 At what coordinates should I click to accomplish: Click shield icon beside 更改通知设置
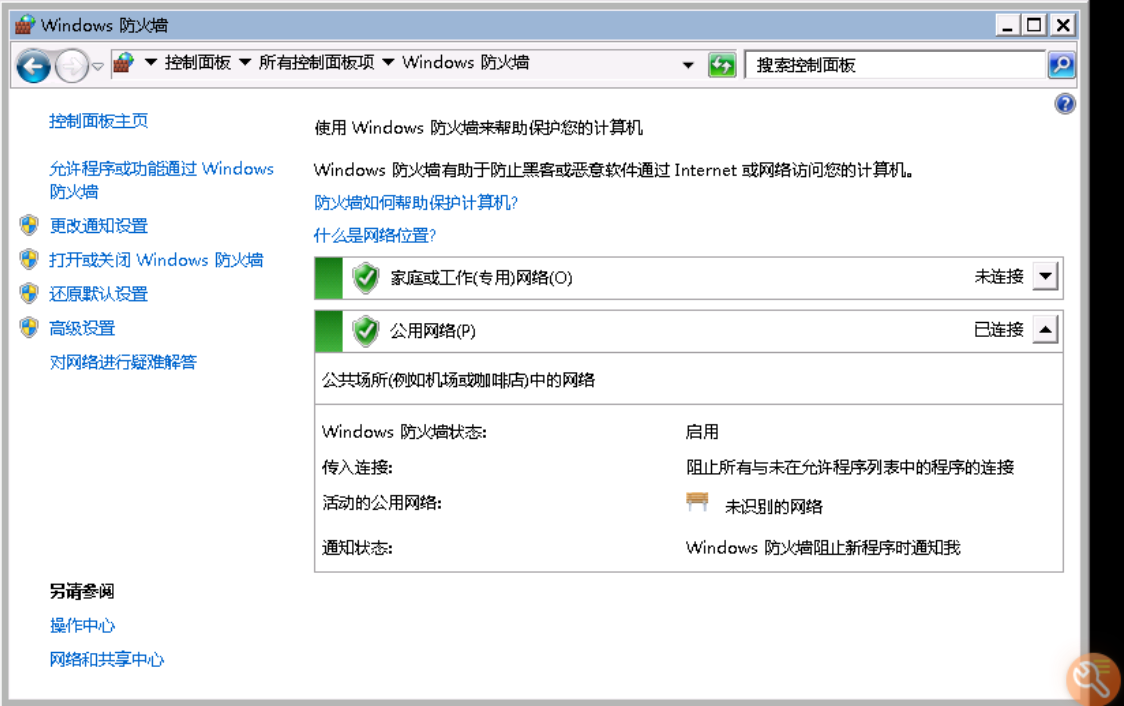coord(29,225)
